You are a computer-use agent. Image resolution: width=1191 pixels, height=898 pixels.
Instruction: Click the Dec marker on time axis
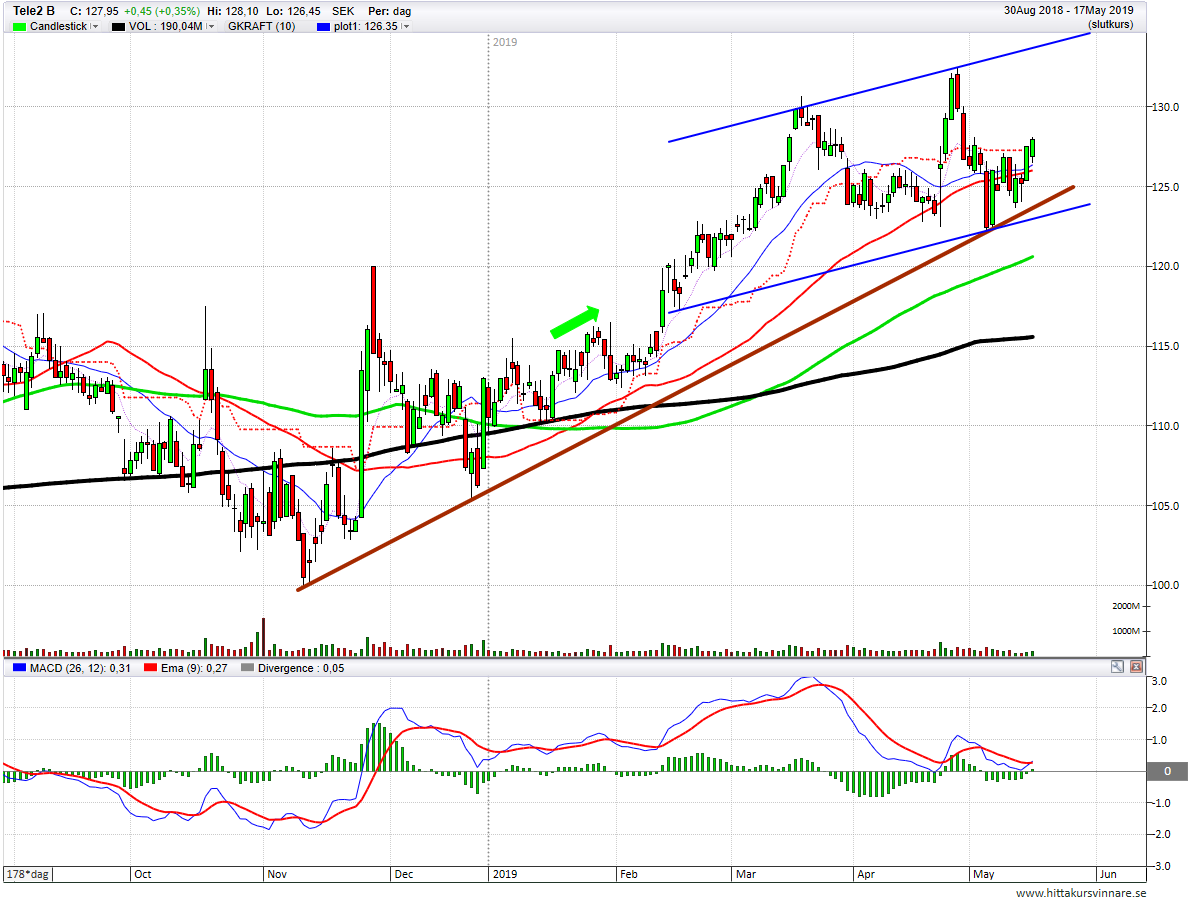[x=404, y=874]
